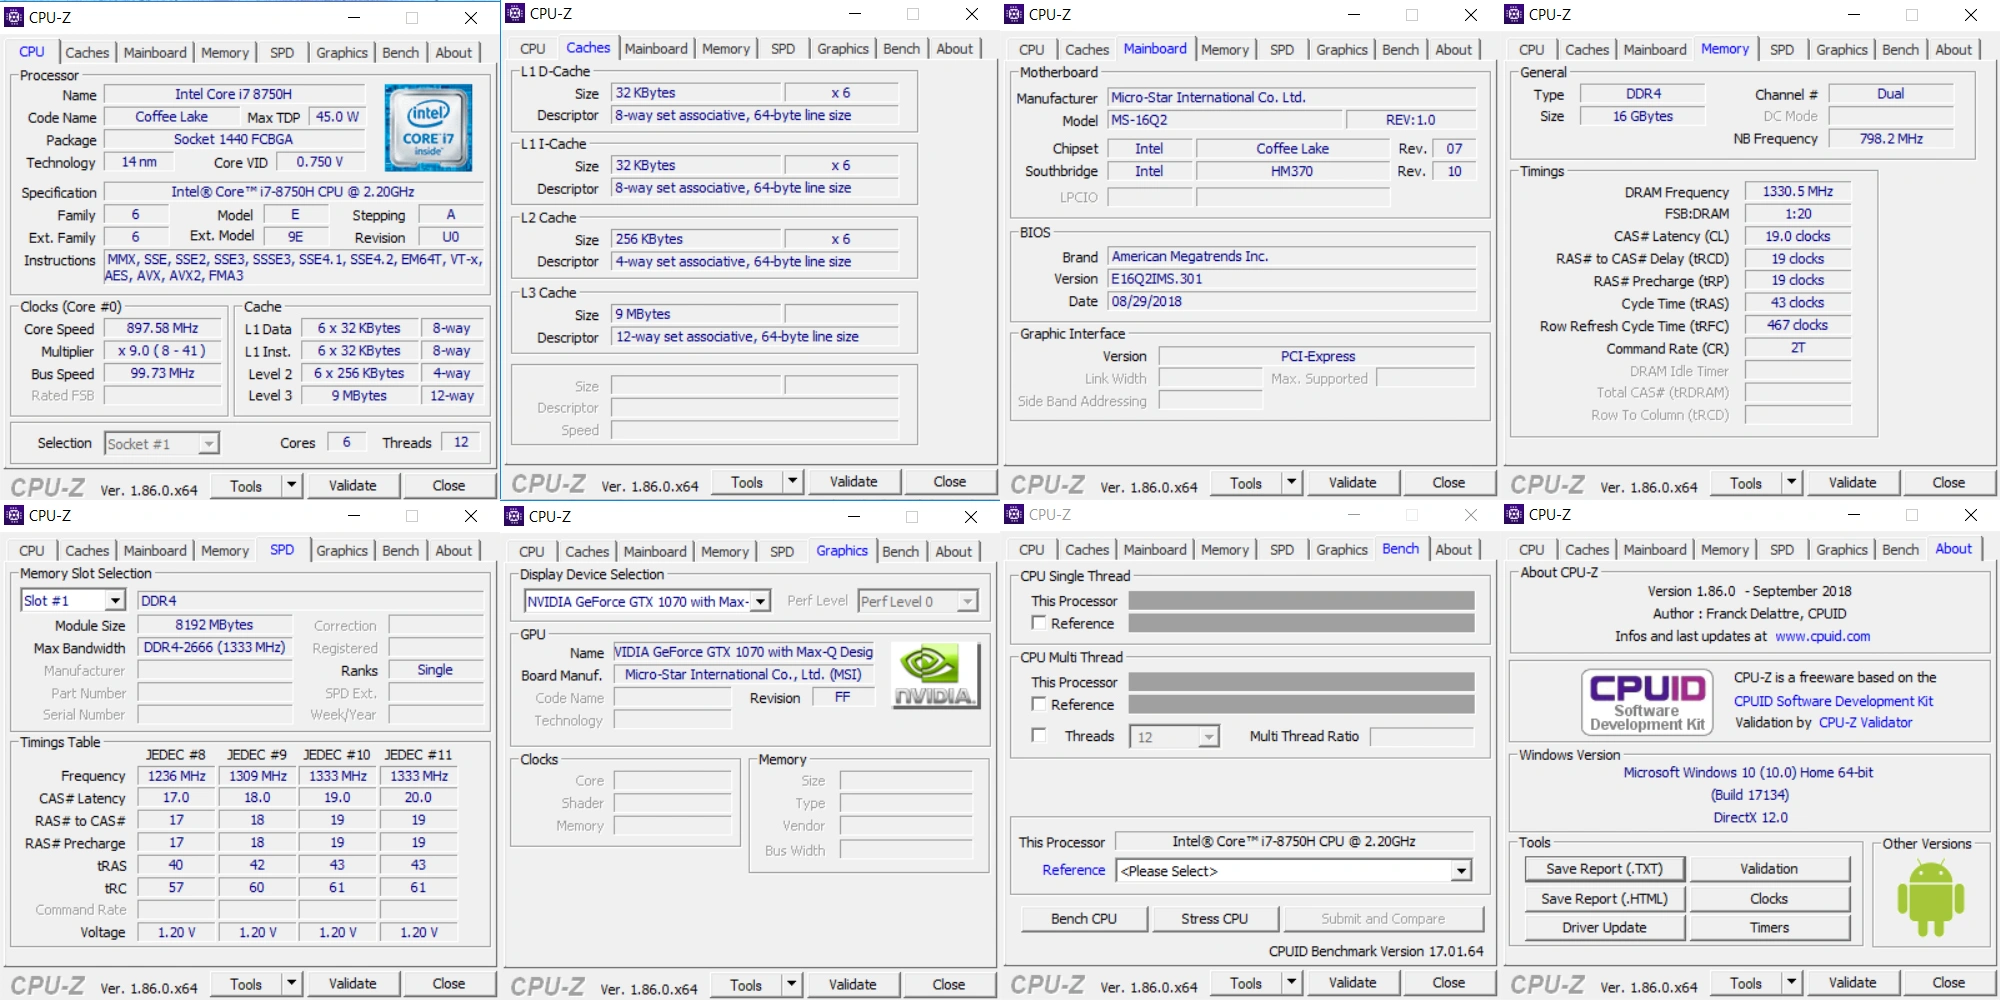
Task: Click the Bench CPU button
Action: [1084, 918]
